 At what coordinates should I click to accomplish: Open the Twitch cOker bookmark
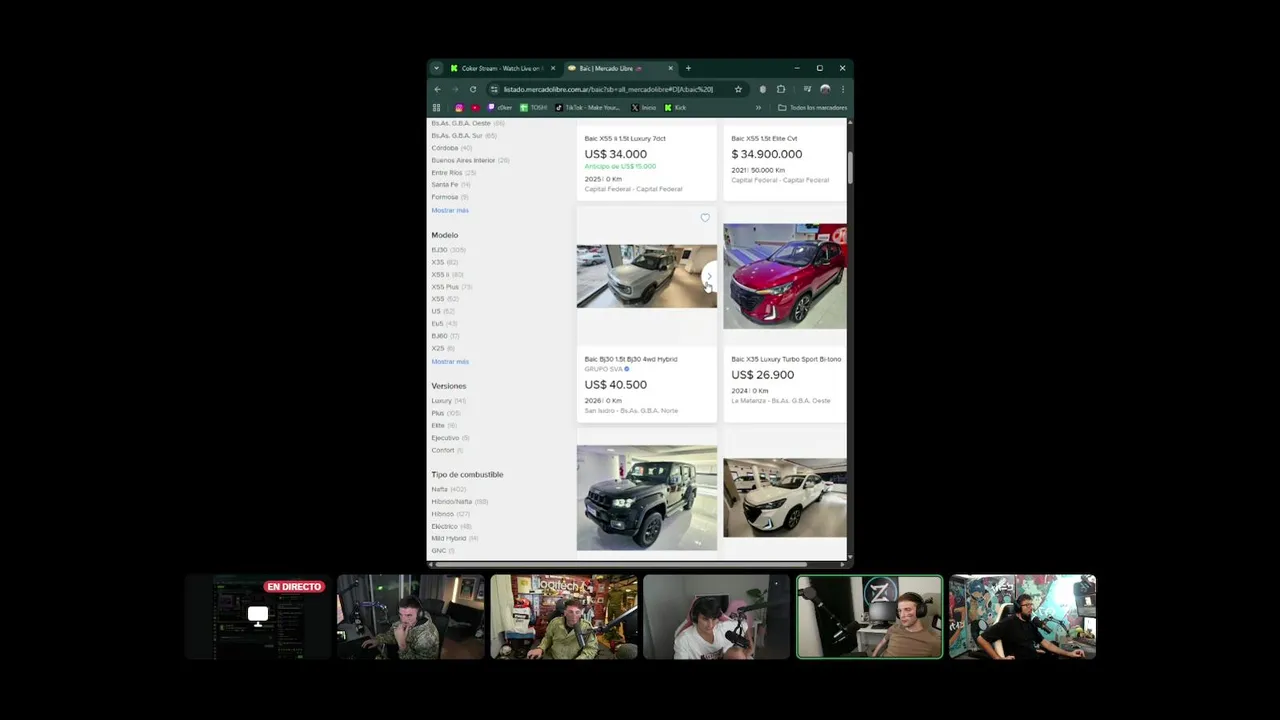500,107
